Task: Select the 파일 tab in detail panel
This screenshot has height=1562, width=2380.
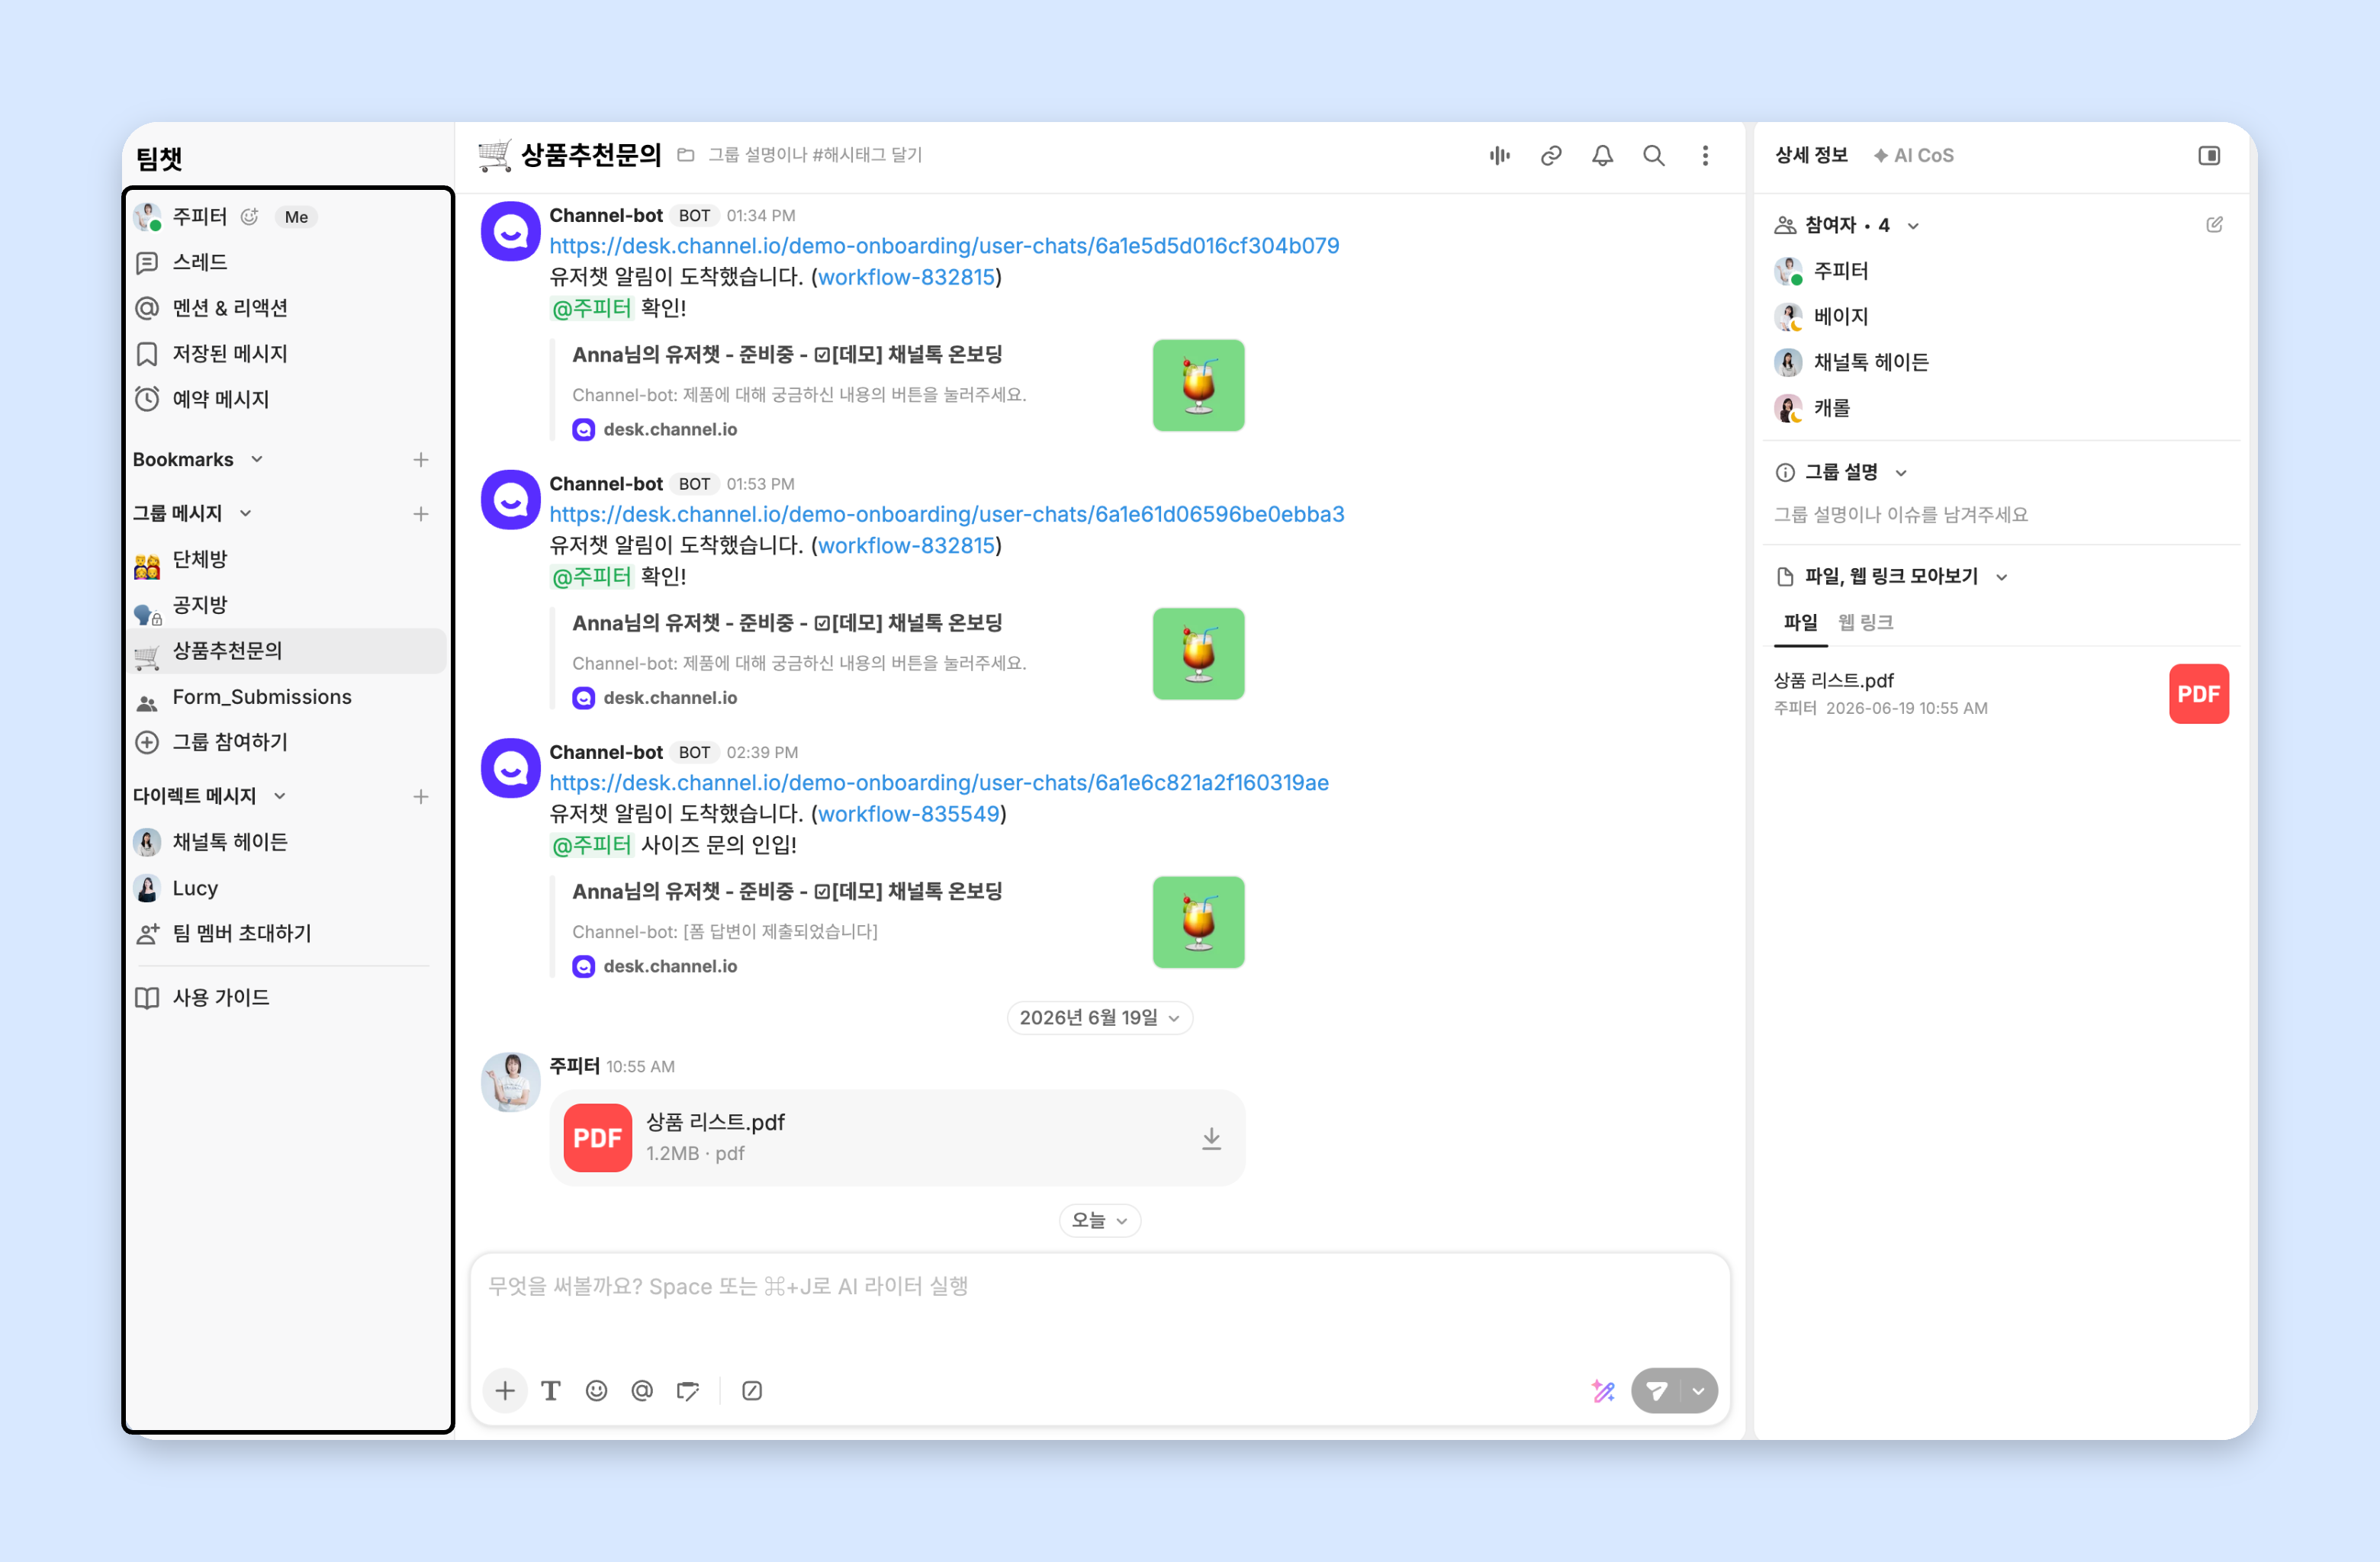Action: coord(1800,623)
